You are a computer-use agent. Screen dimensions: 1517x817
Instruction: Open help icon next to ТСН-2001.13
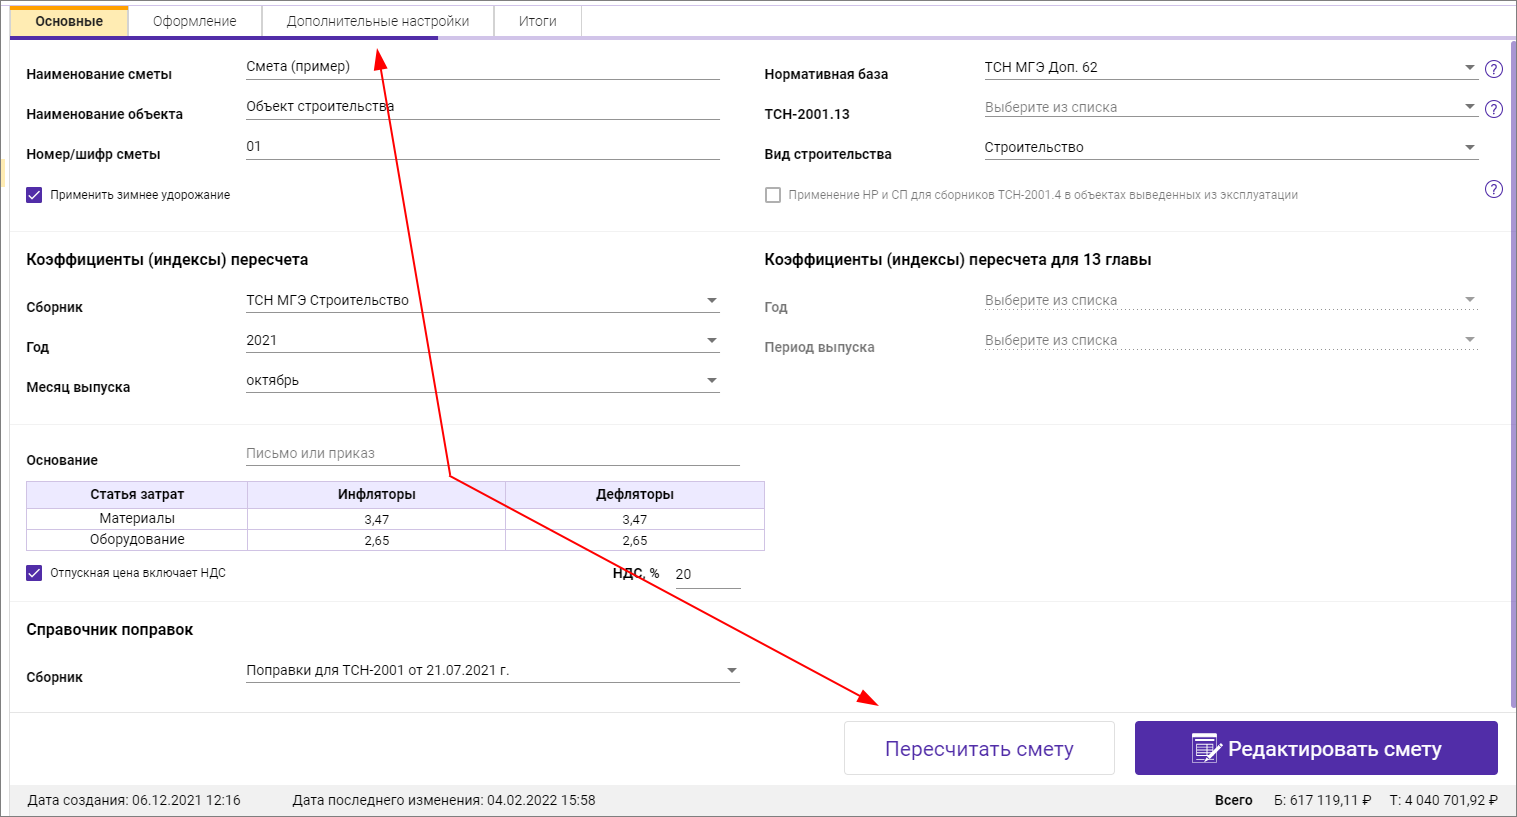(1493, 109)
